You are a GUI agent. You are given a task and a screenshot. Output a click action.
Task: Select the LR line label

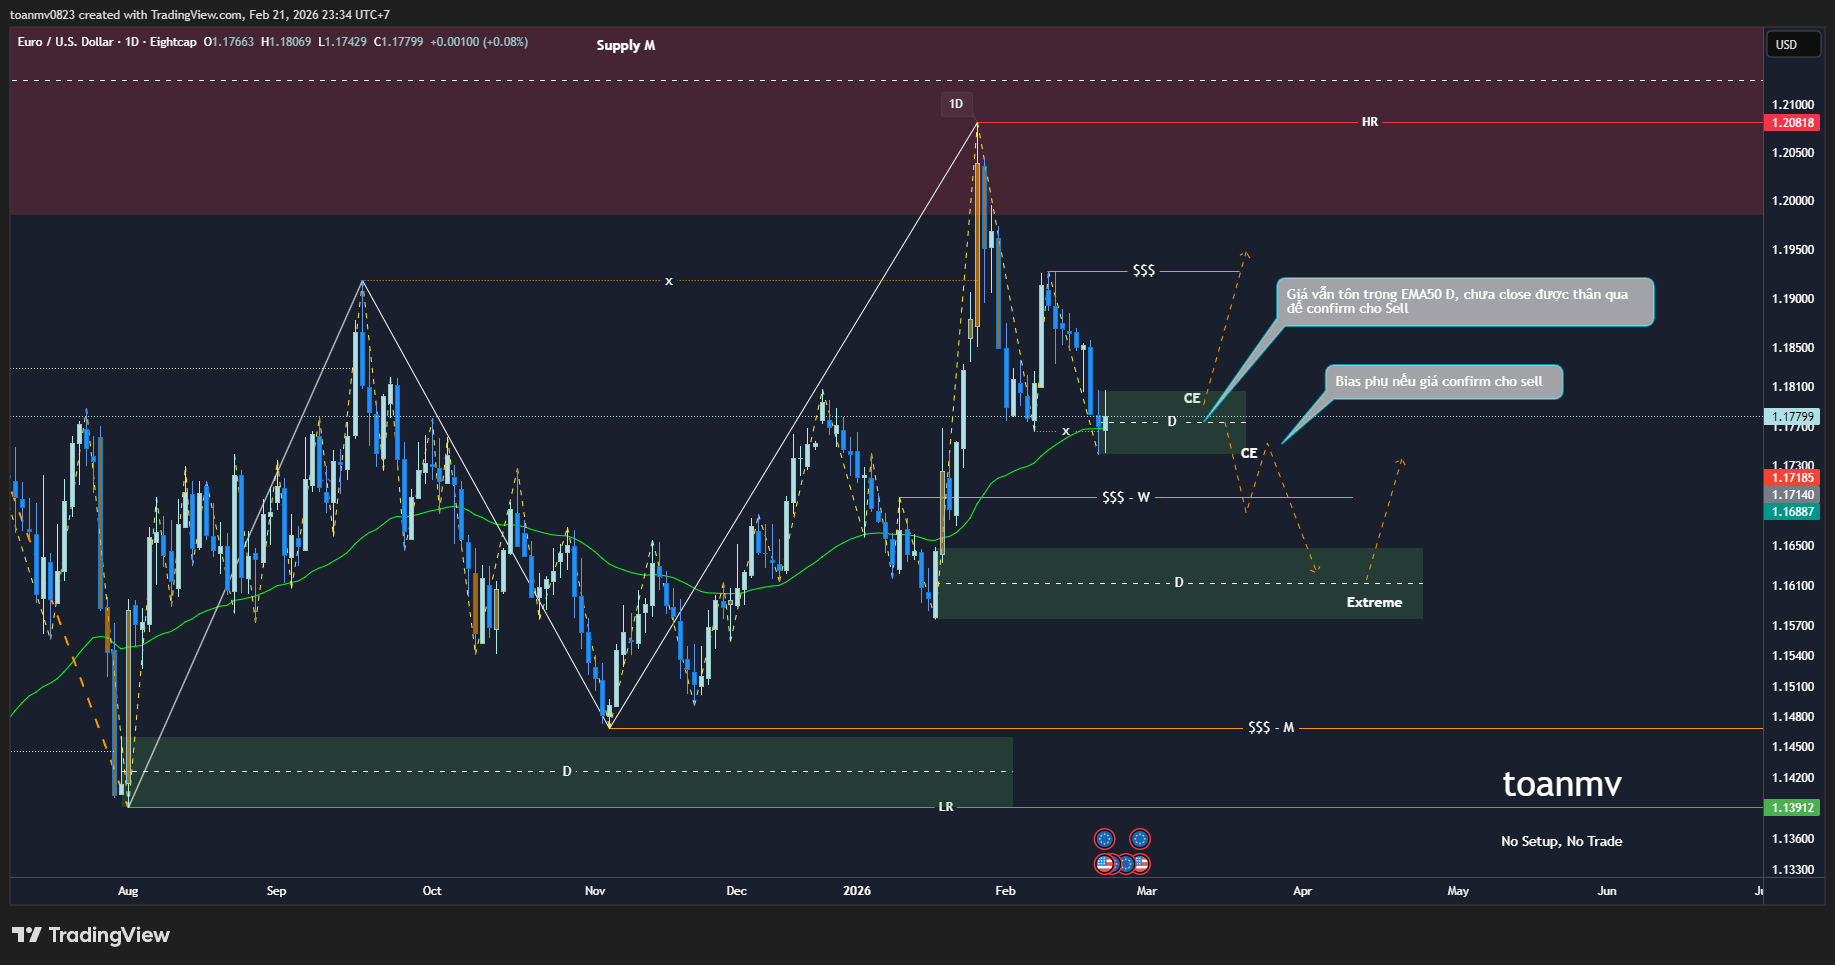pyautogui.click(x=946, y=807)
